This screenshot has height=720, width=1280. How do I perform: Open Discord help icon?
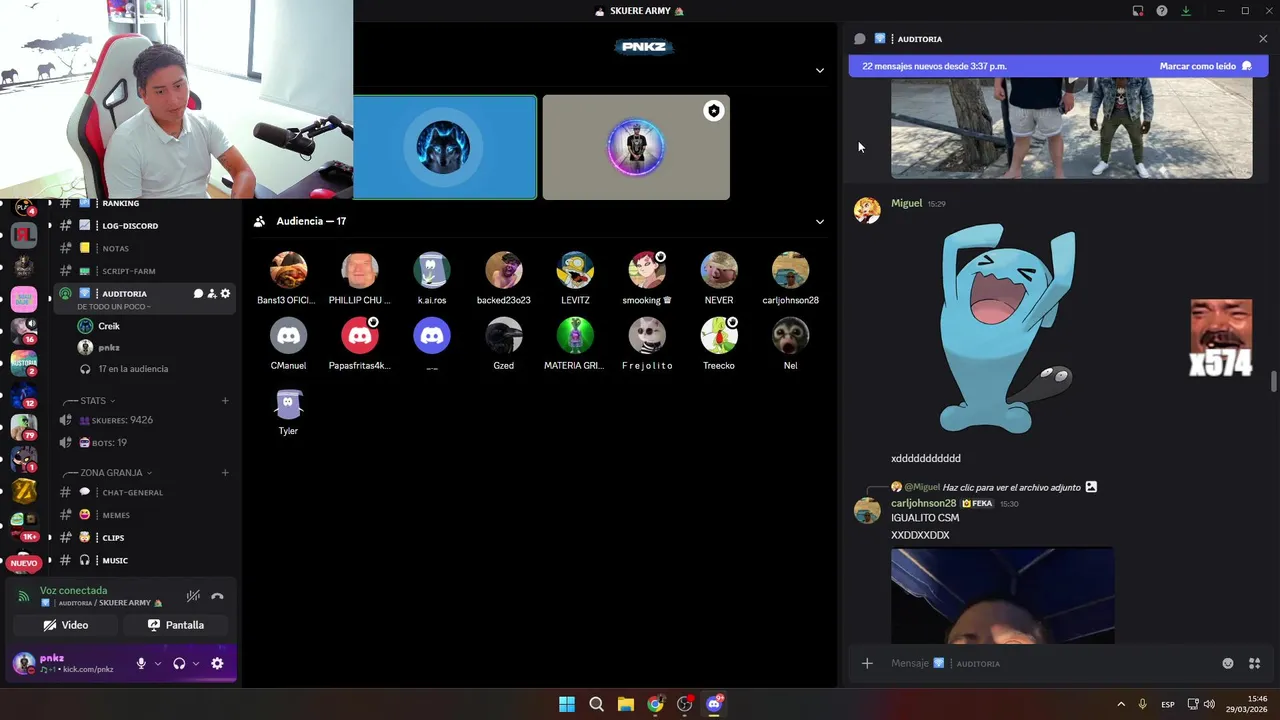coord(1162,11)
